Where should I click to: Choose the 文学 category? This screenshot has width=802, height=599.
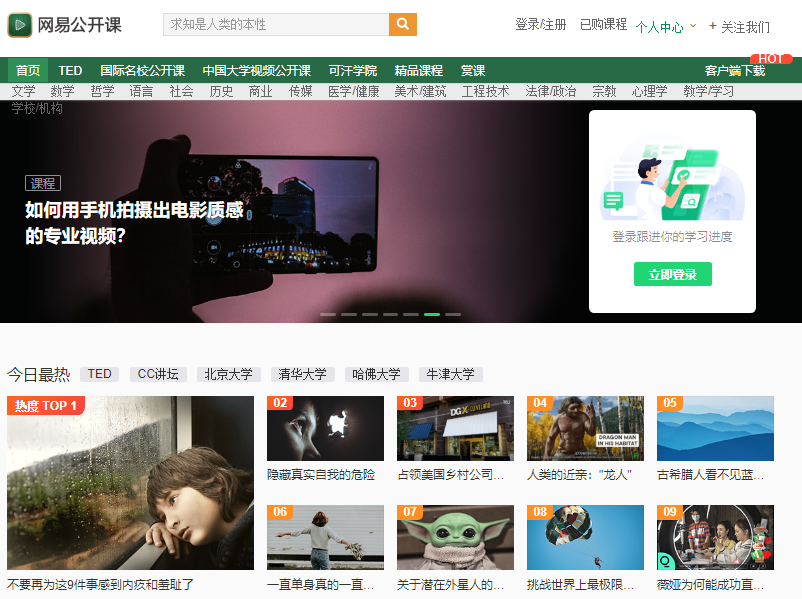[x=24, y=91]
